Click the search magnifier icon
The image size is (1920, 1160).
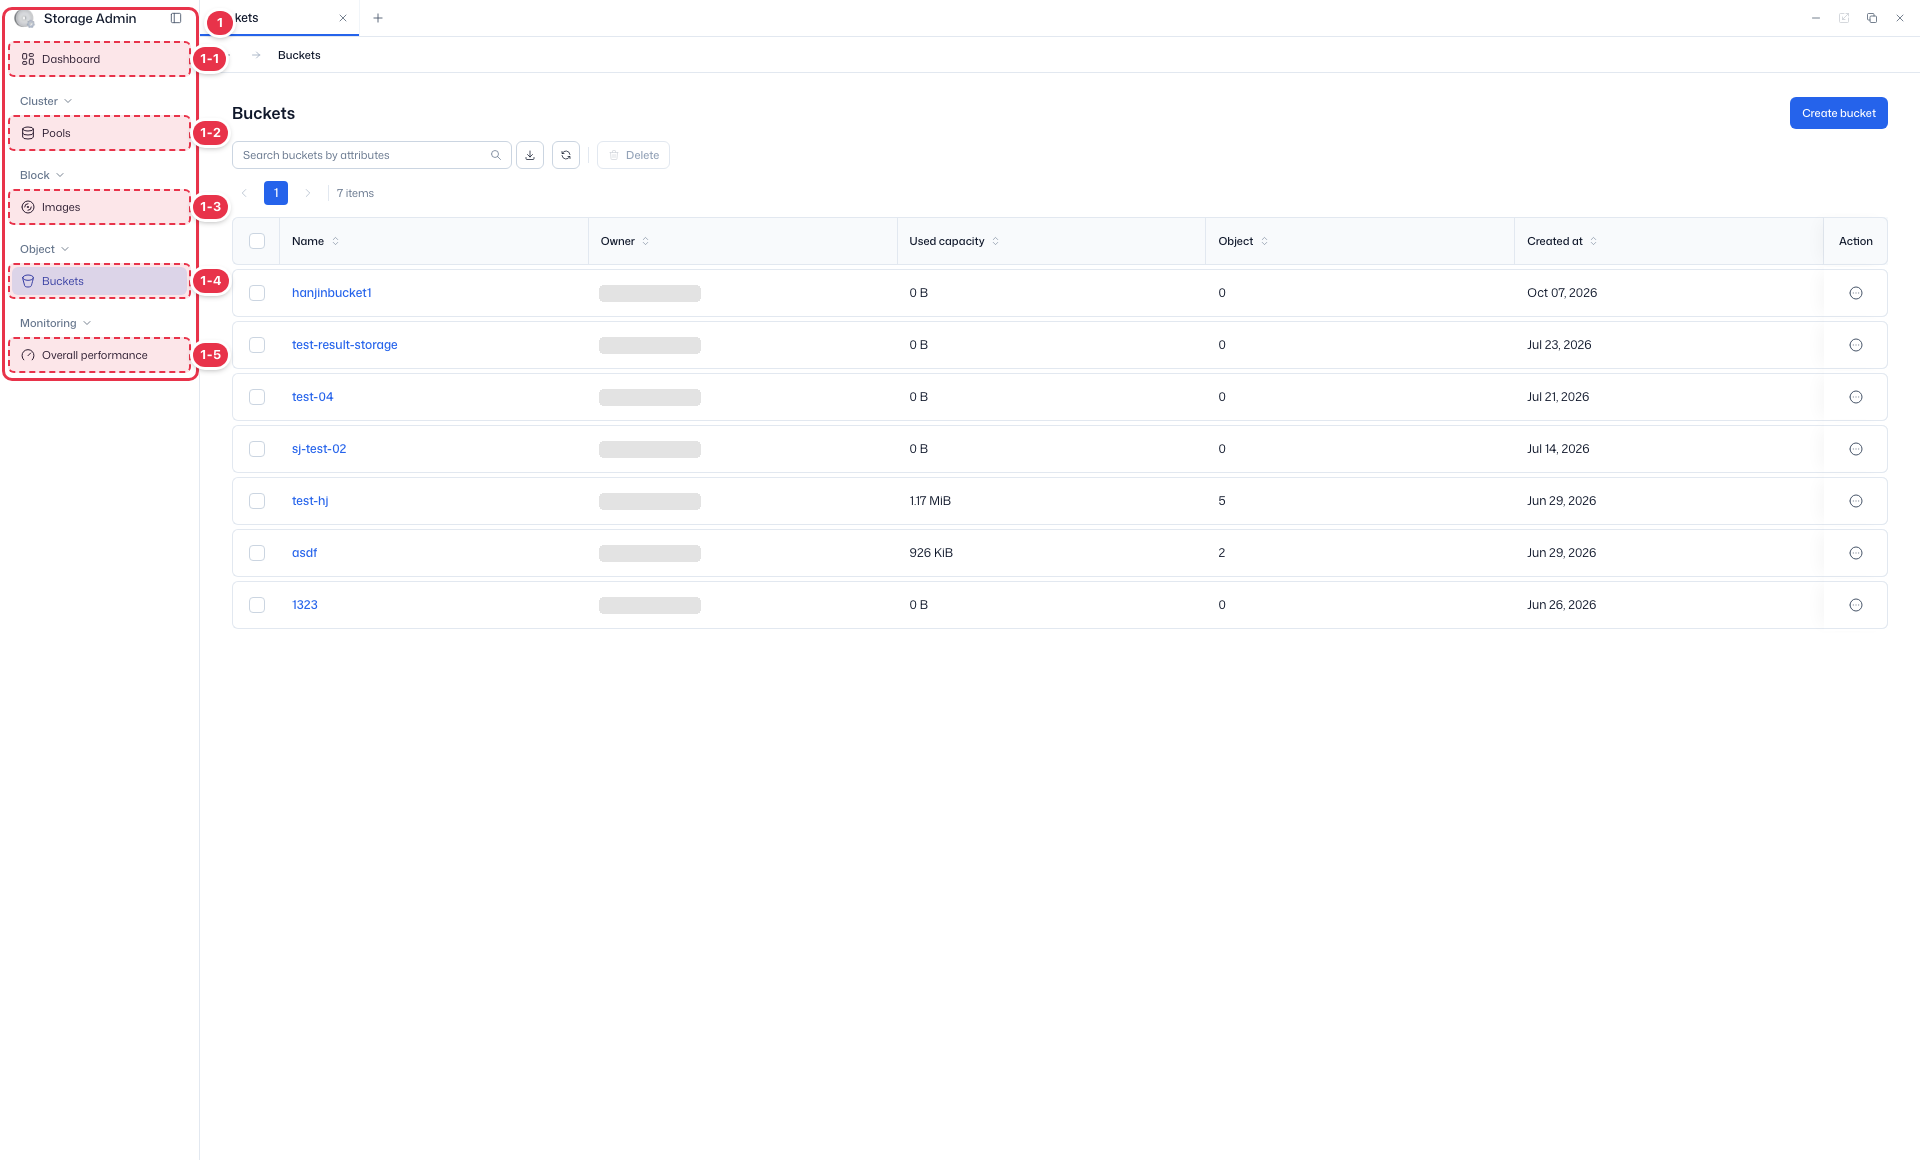(x=496, y=155)
